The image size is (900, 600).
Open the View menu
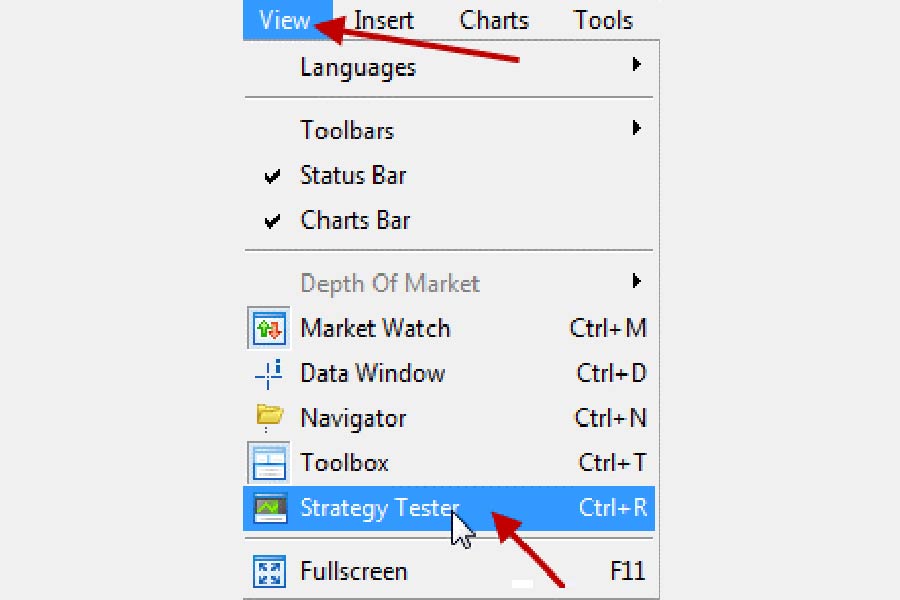point(284,20)
